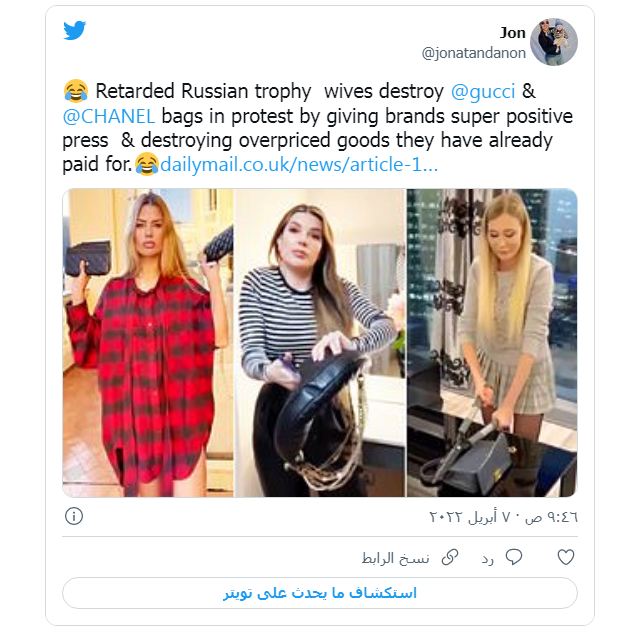Open the tweet info circle icon
The height and width of the screenshot is (640, 620).
point(74,516)
